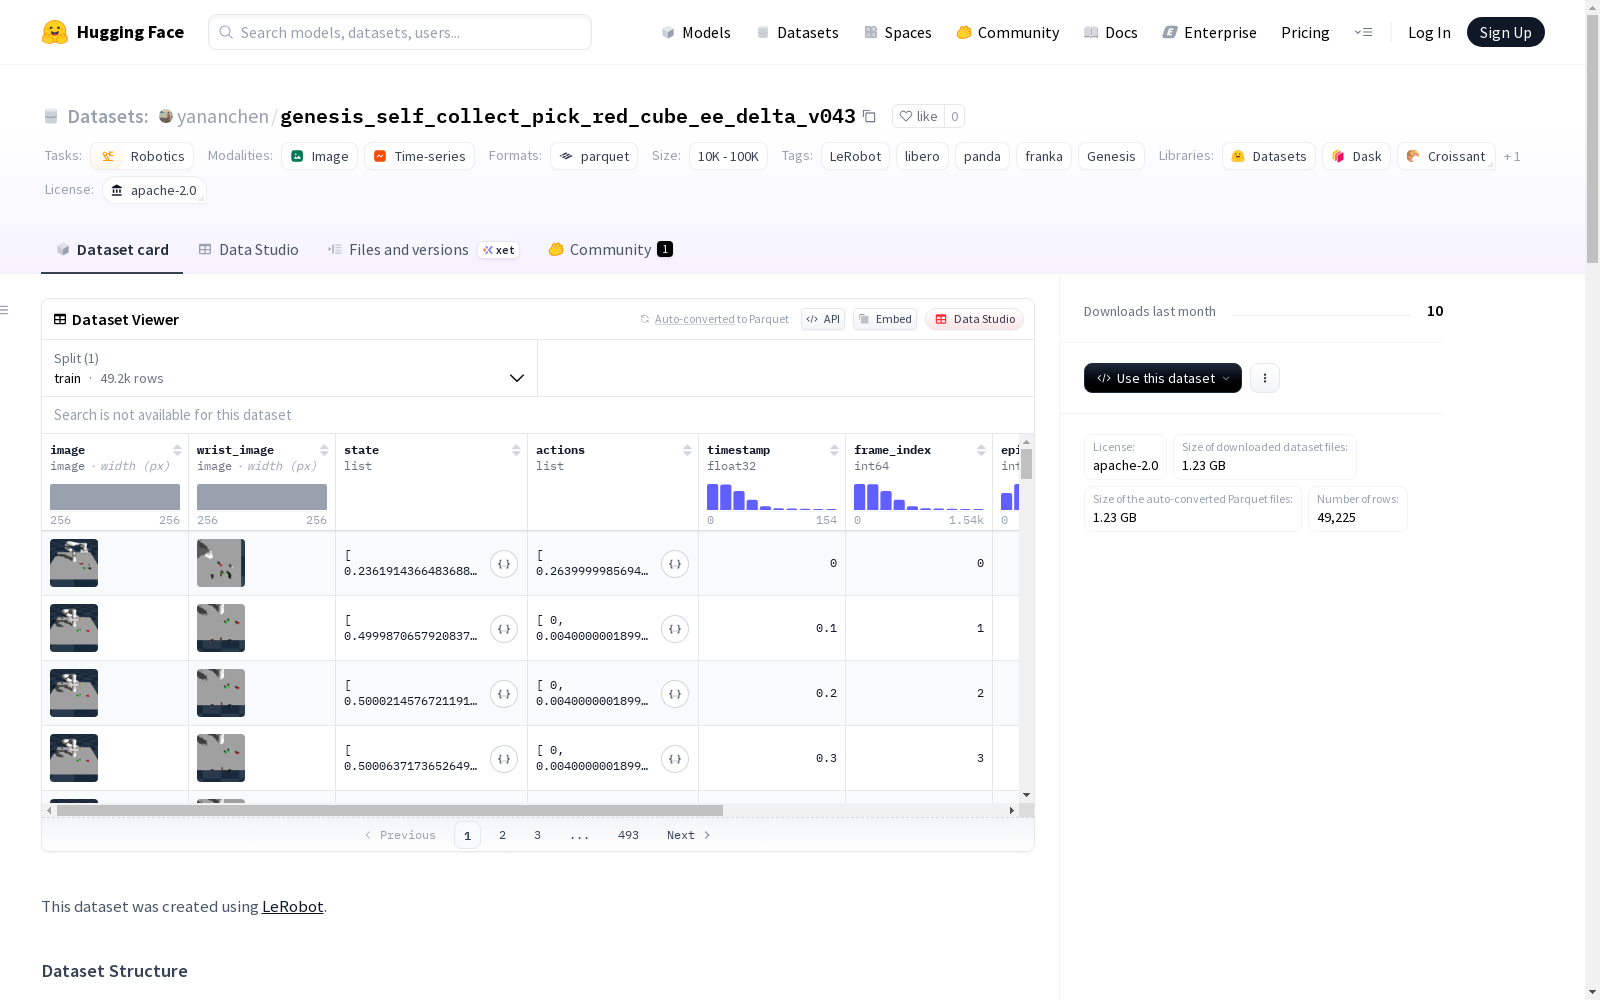Go to page 2 of the table

click(502, 835)
